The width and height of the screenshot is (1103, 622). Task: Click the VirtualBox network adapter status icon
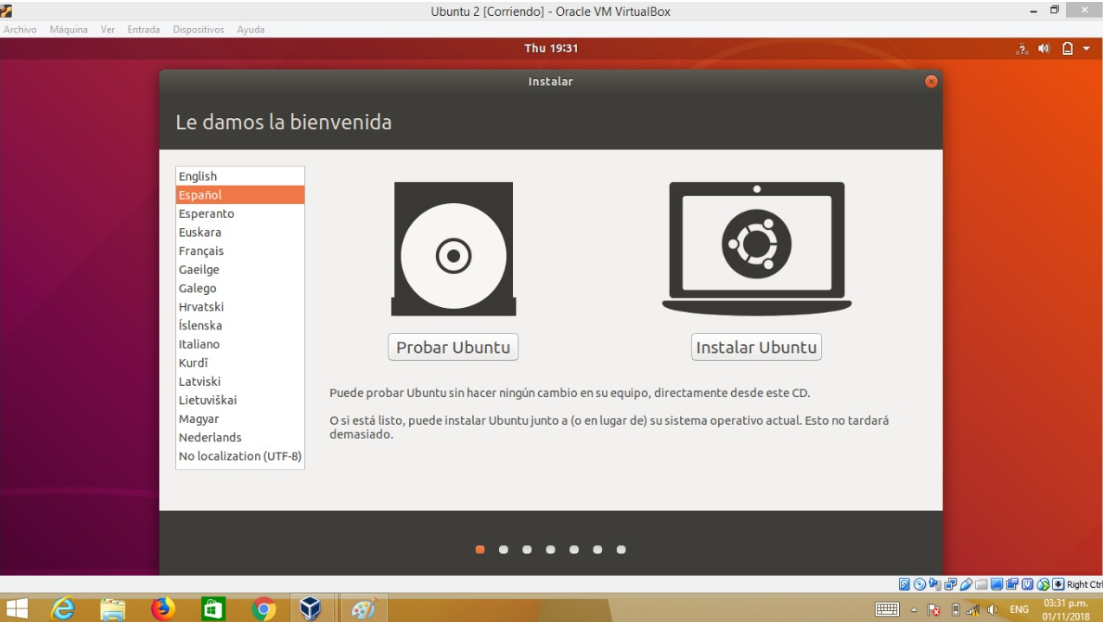pos(950,584)
